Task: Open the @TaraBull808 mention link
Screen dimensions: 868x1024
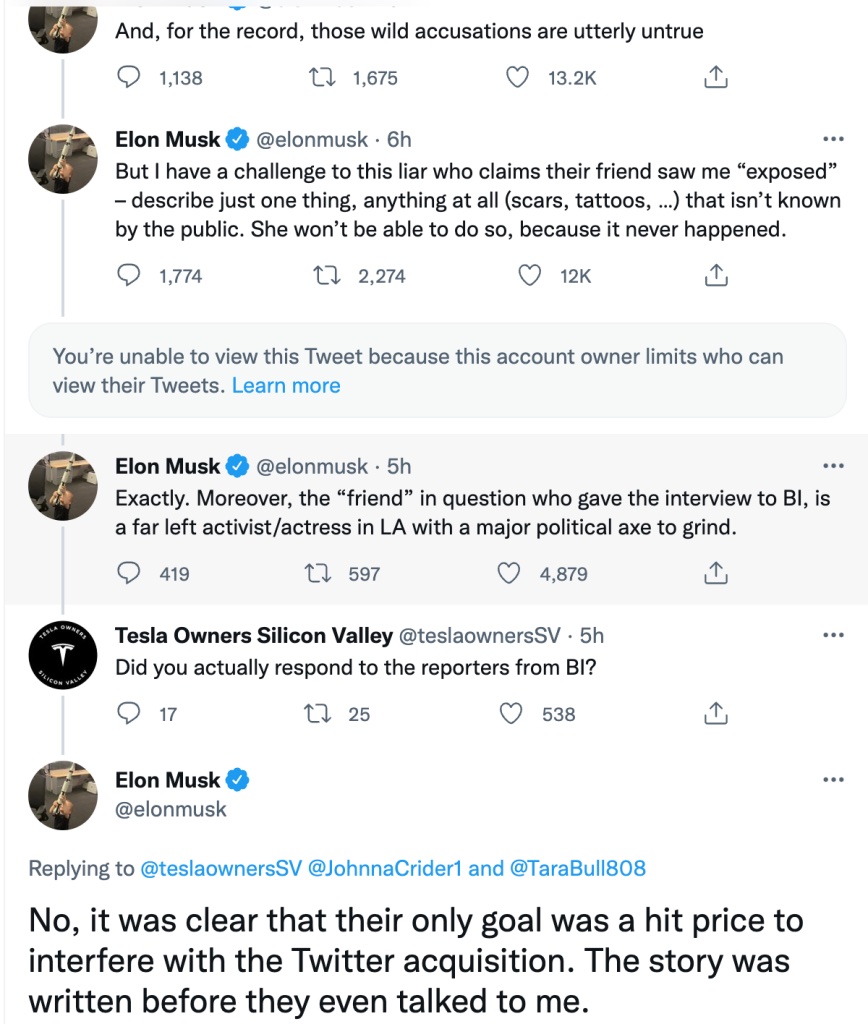Action: click(578, 868)
